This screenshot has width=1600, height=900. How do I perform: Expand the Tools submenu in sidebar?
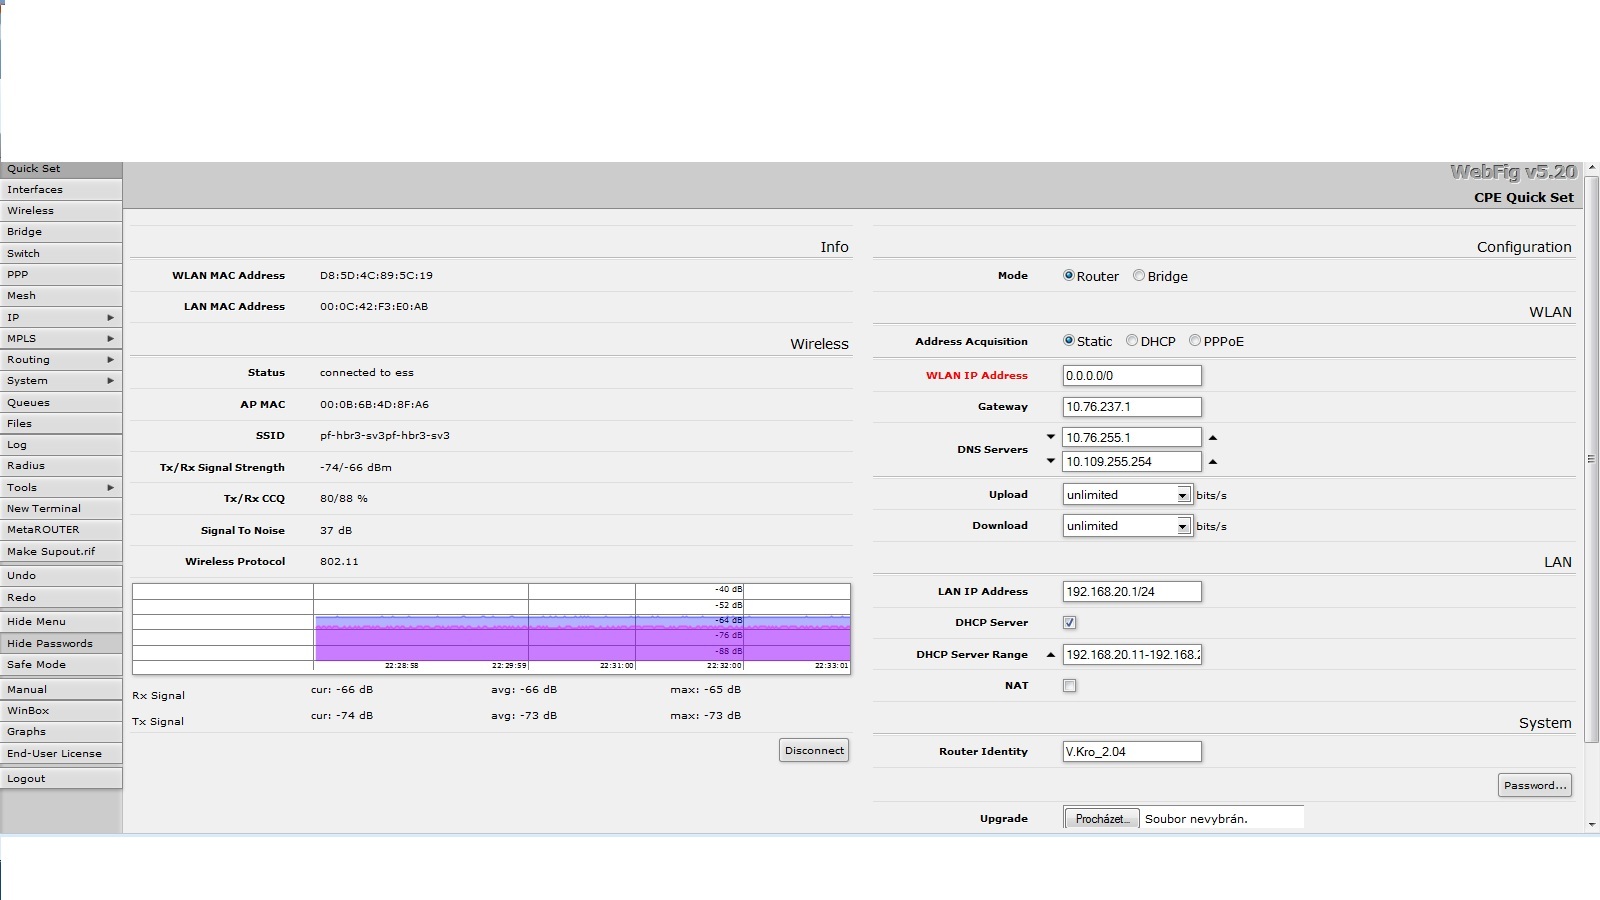(61, 487)
